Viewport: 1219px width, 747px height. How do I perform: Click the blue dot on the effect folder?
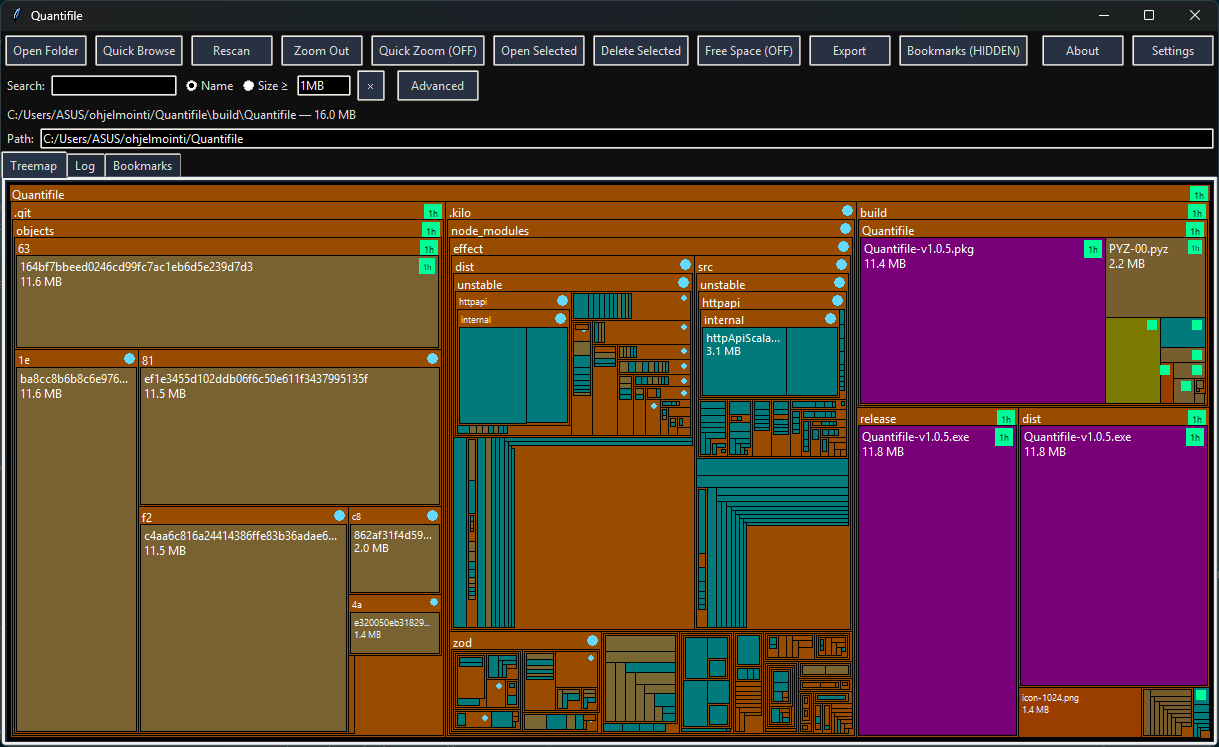(843, 247)
